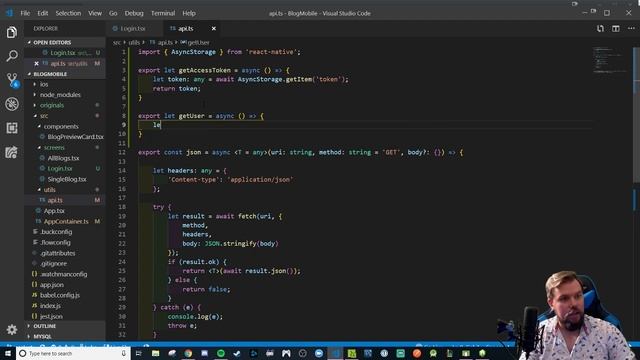Open the Debug view in activity bar
Screen dimensions: 640x360
tap(12, 104)
